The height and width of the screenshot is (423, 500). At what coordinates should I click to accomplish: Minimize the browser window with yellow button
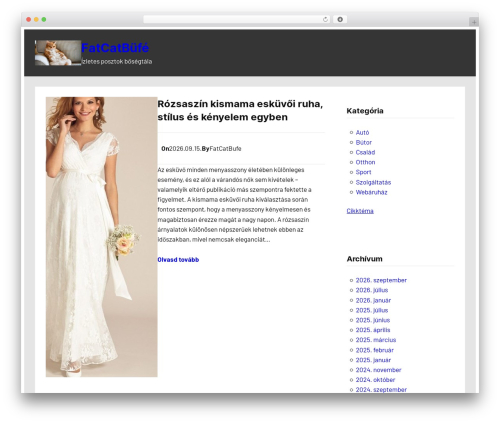(36, 20)
